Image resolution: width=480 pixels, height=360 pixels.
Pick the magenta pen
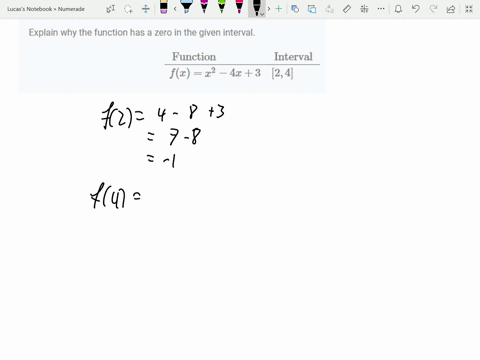pos(204,7)
